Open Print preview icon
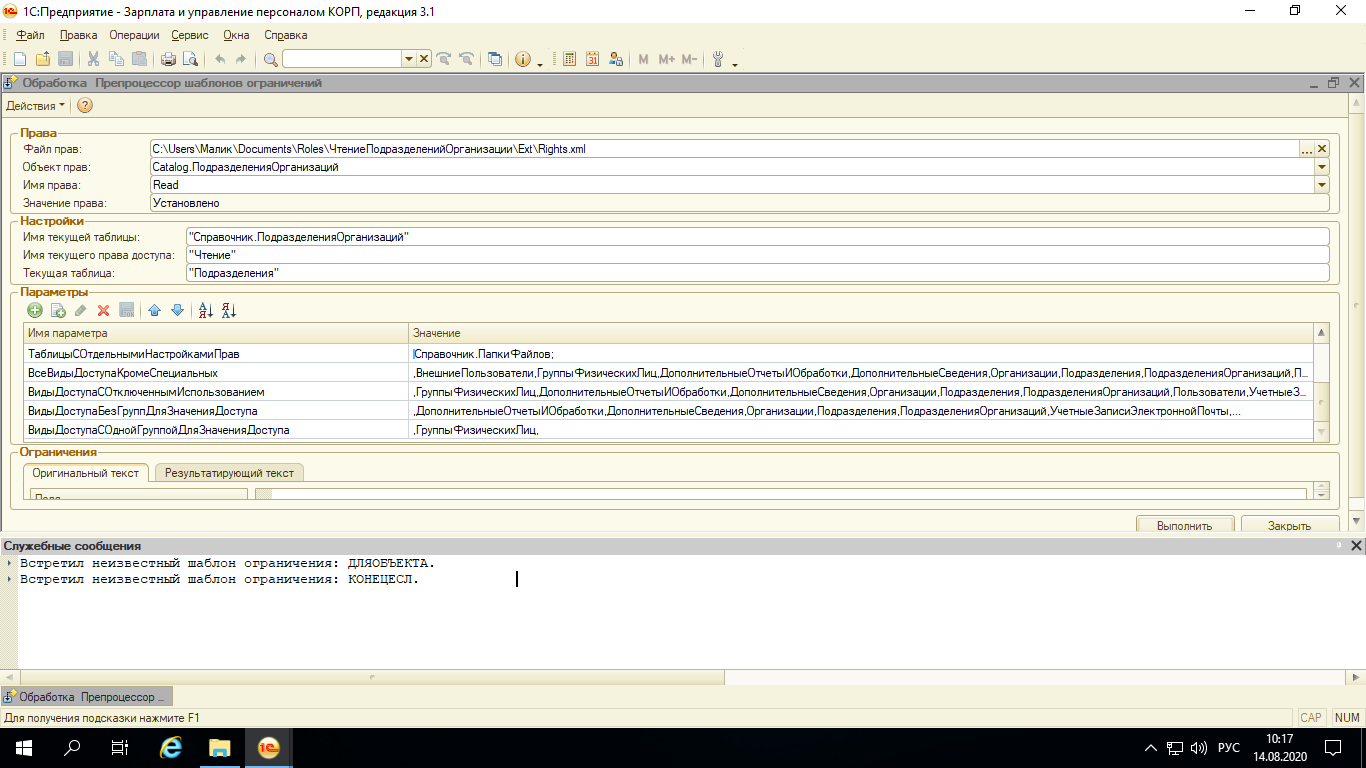This screenshot has width=1366, height=768. (190, 60)
